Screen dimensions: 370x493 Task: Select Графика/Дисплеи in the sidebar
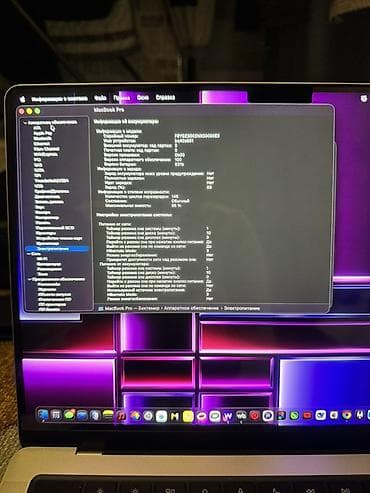coord(52,191)
